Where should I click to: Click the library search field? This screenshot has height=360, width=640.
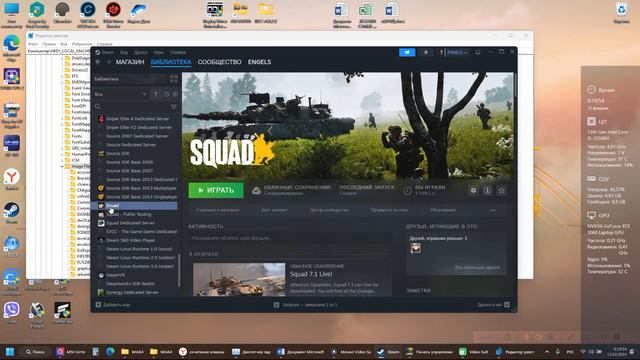pos(131,107)
